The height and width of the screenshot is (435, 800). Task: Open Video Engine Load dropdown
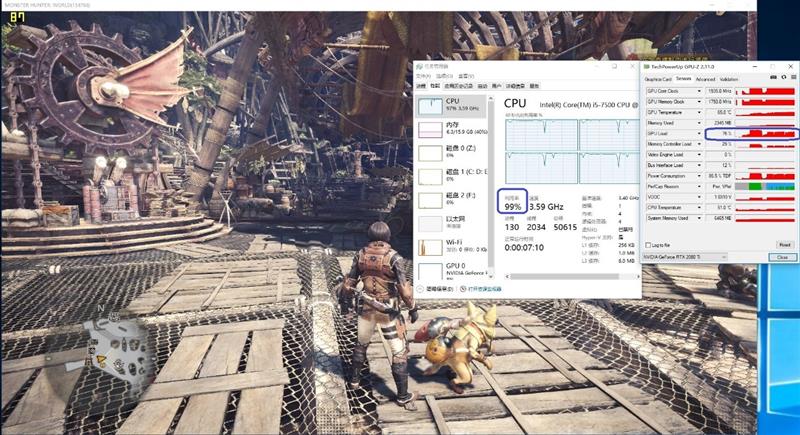coord(699,155)
